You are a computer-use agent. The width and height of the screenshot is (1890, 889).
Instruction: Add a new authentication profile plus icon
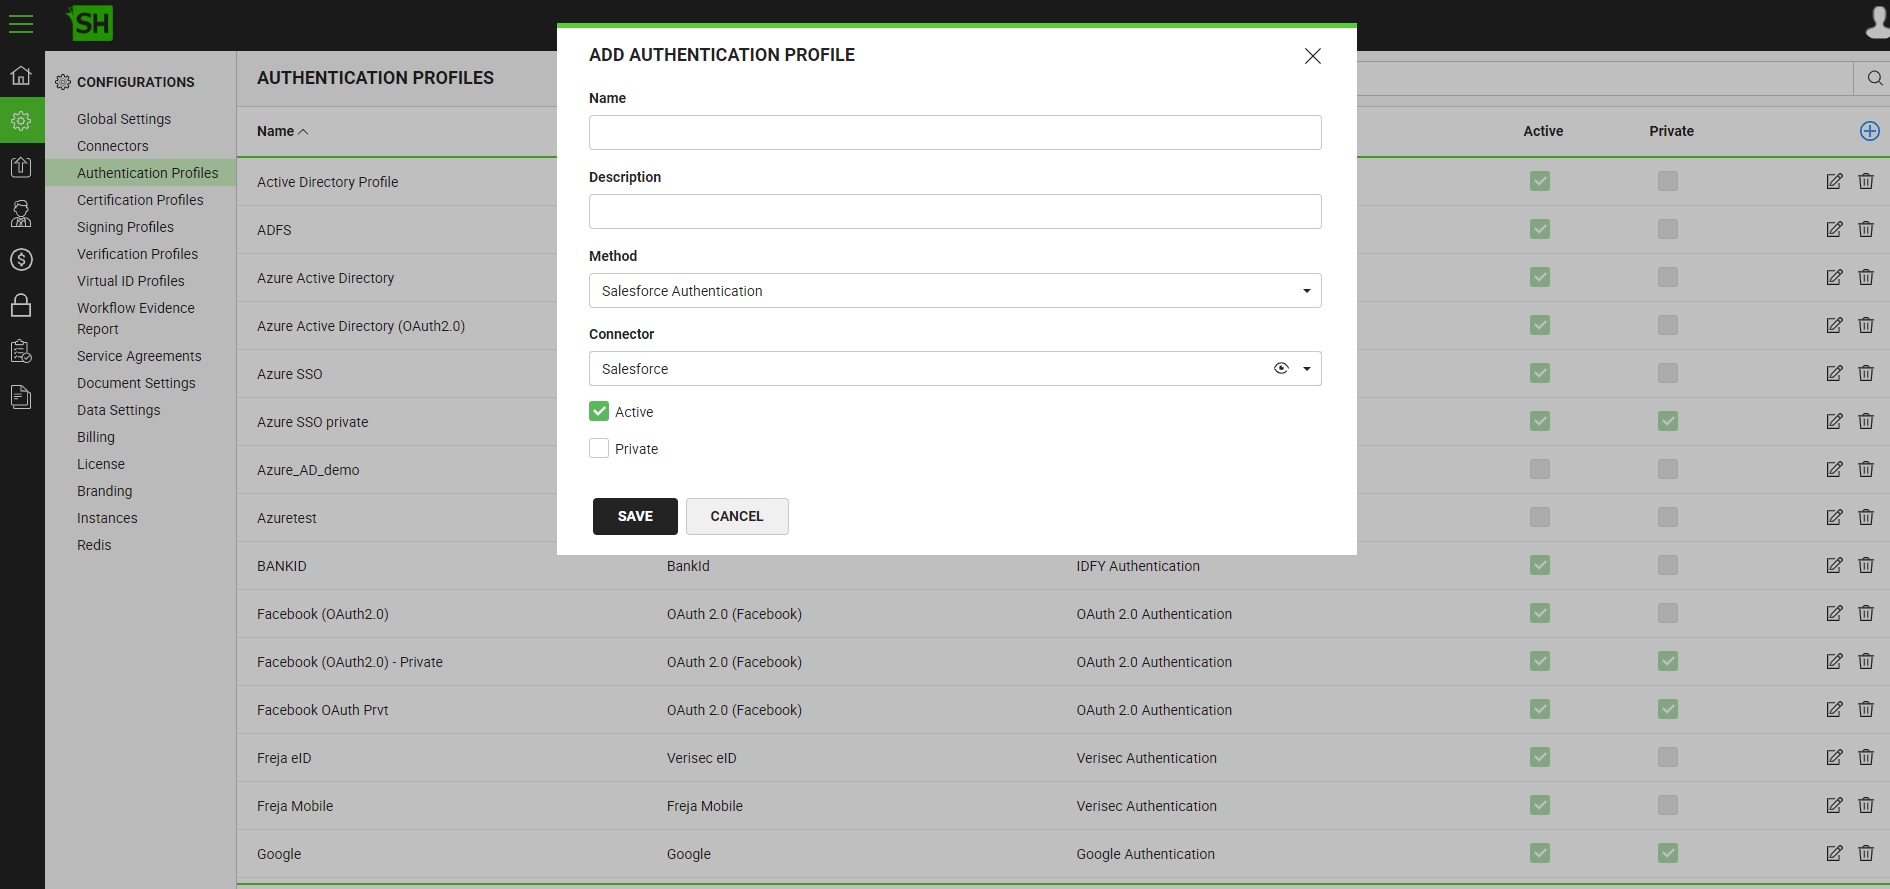coord(1869,131)
